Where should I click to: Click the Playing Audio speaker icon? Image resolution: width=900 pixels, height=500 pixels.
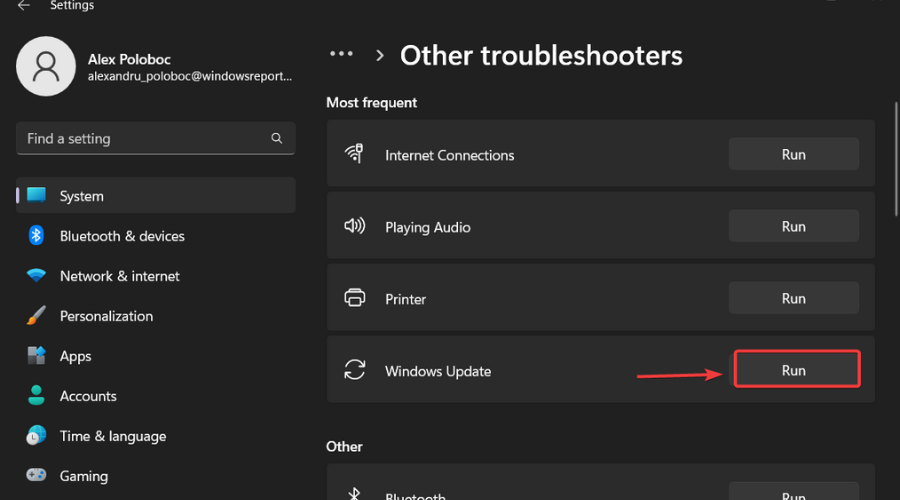click(354, 227)
